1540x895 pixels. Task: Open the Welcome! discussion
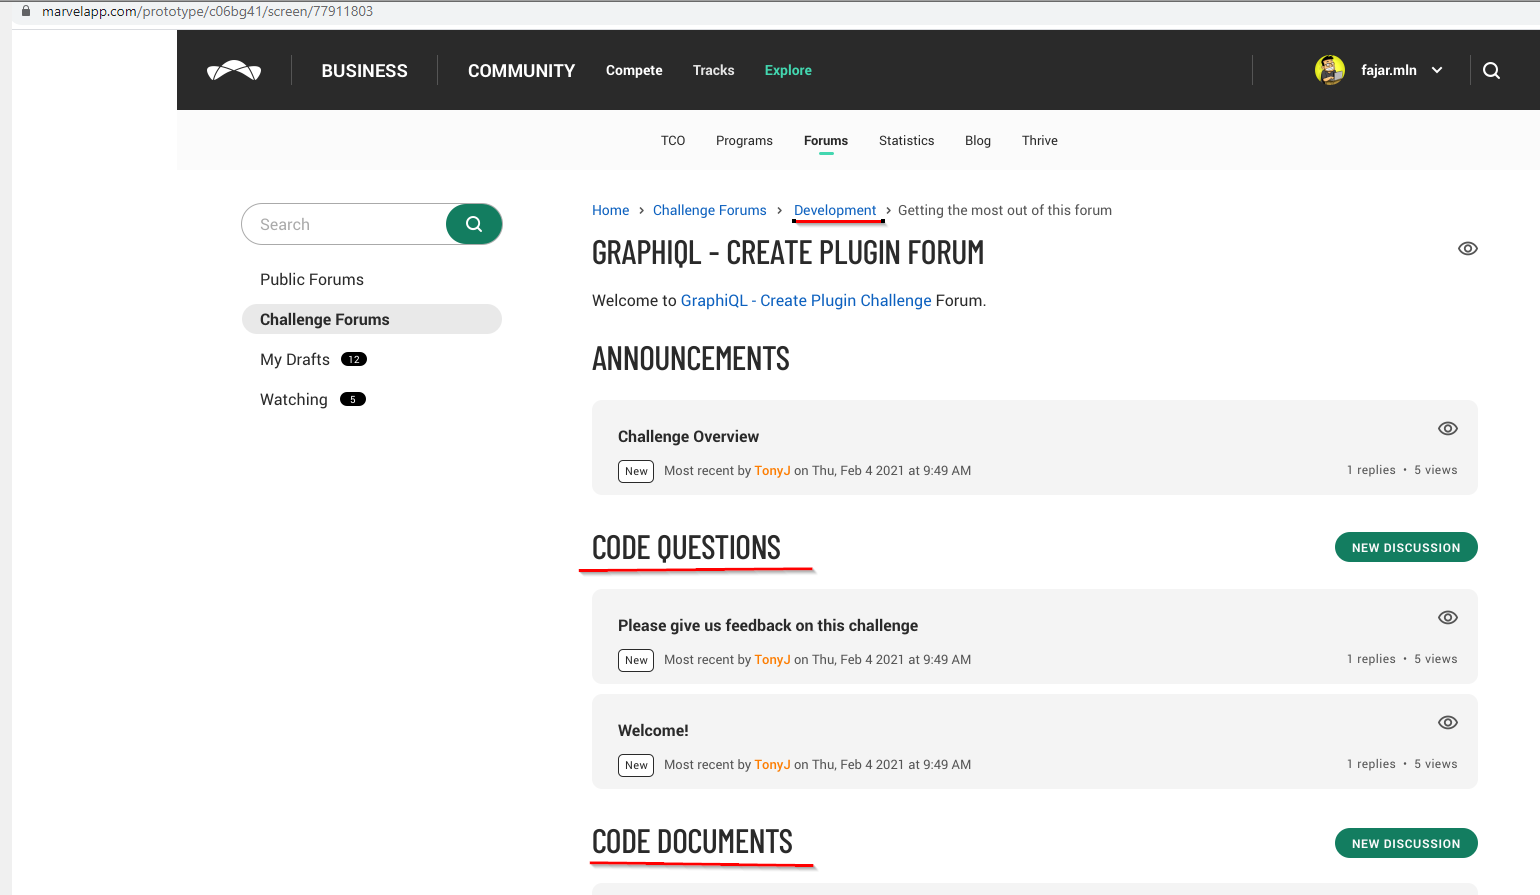pos(653,731)
